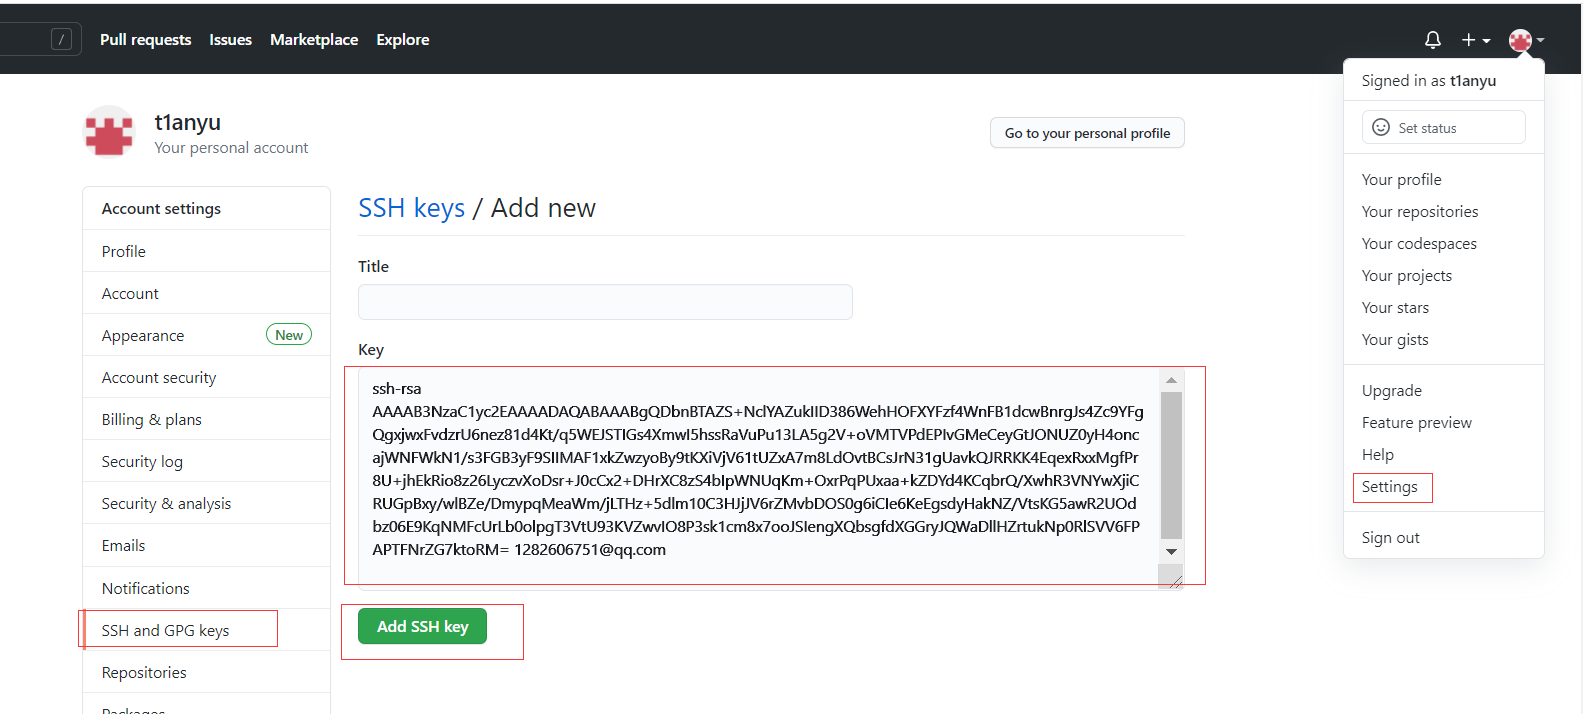Open Marketplace in the header
Image resolution: width=1583 pixels, height=714 pixels.
click(314, 40)
